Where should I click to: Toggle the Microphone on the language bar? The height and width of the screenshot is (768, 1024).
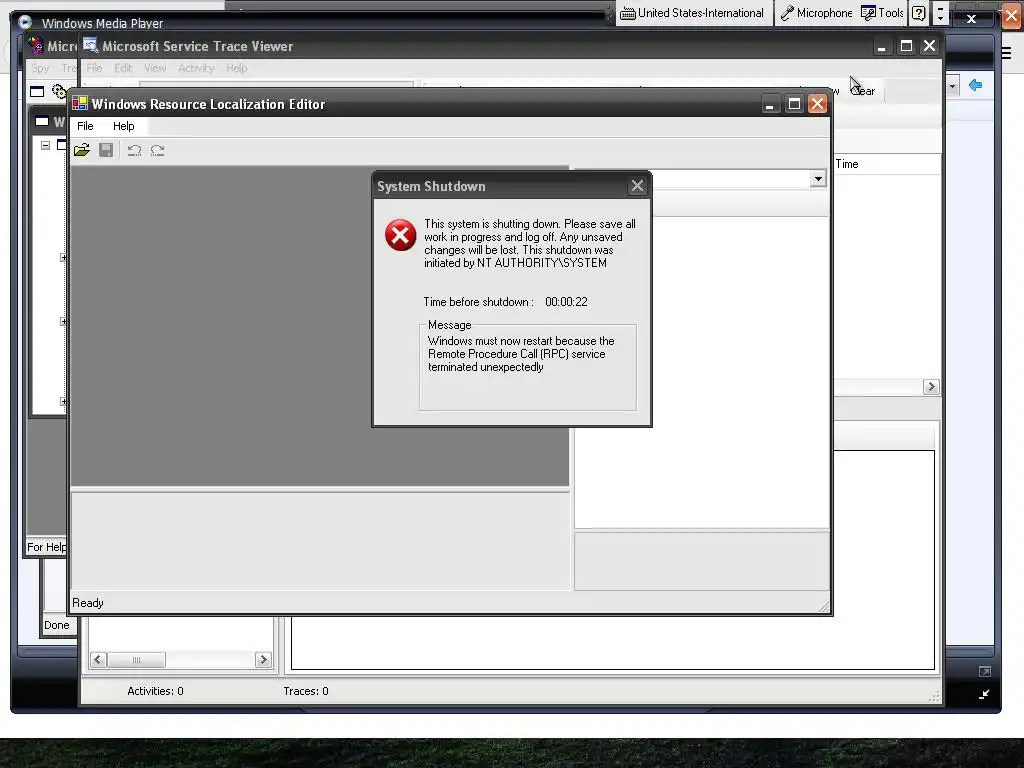coord(816,13)
